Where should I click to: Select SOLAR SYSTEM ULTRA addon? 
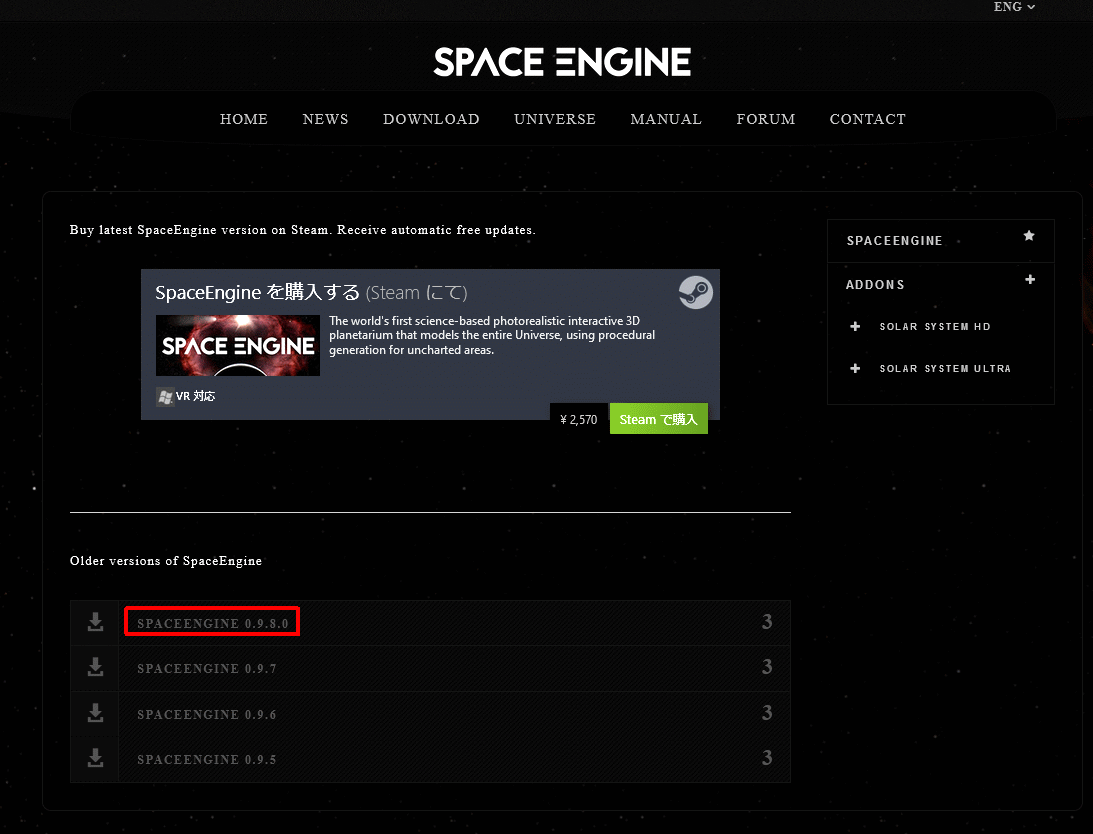click(x=945, y=368)
